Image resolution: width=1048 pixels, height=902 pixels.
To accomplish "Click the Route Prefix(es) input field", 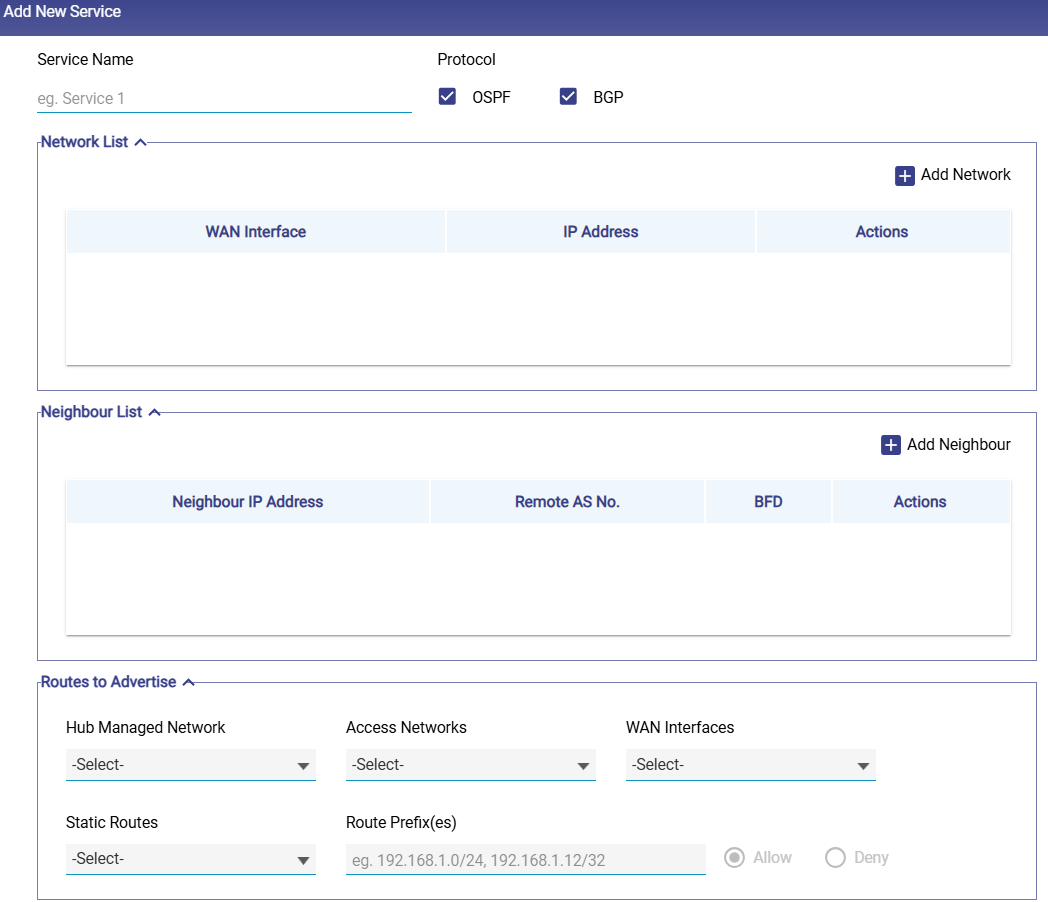I will [525, 859].
